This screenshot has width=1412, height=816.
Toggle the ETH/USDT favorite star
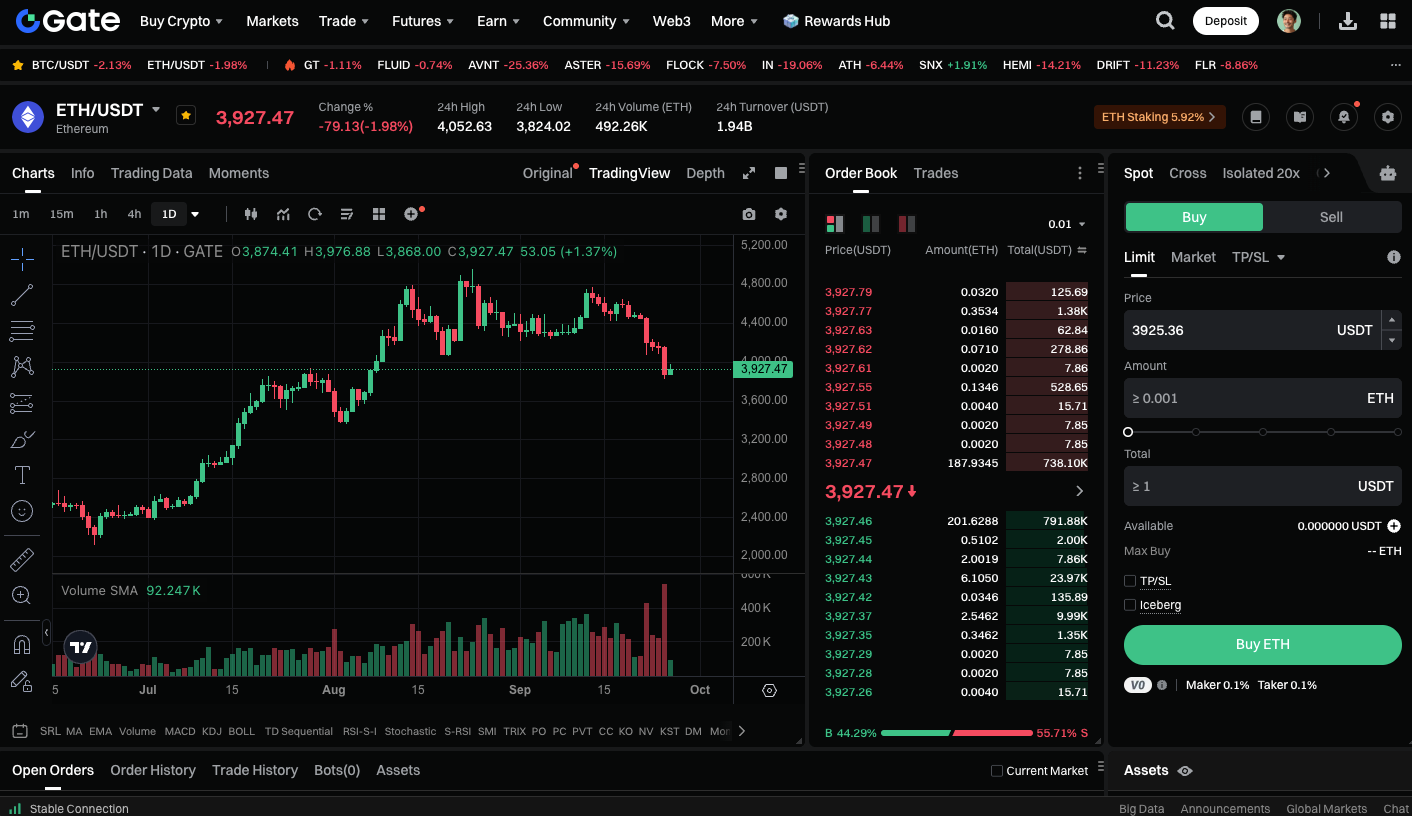click(x=186, y=116)
